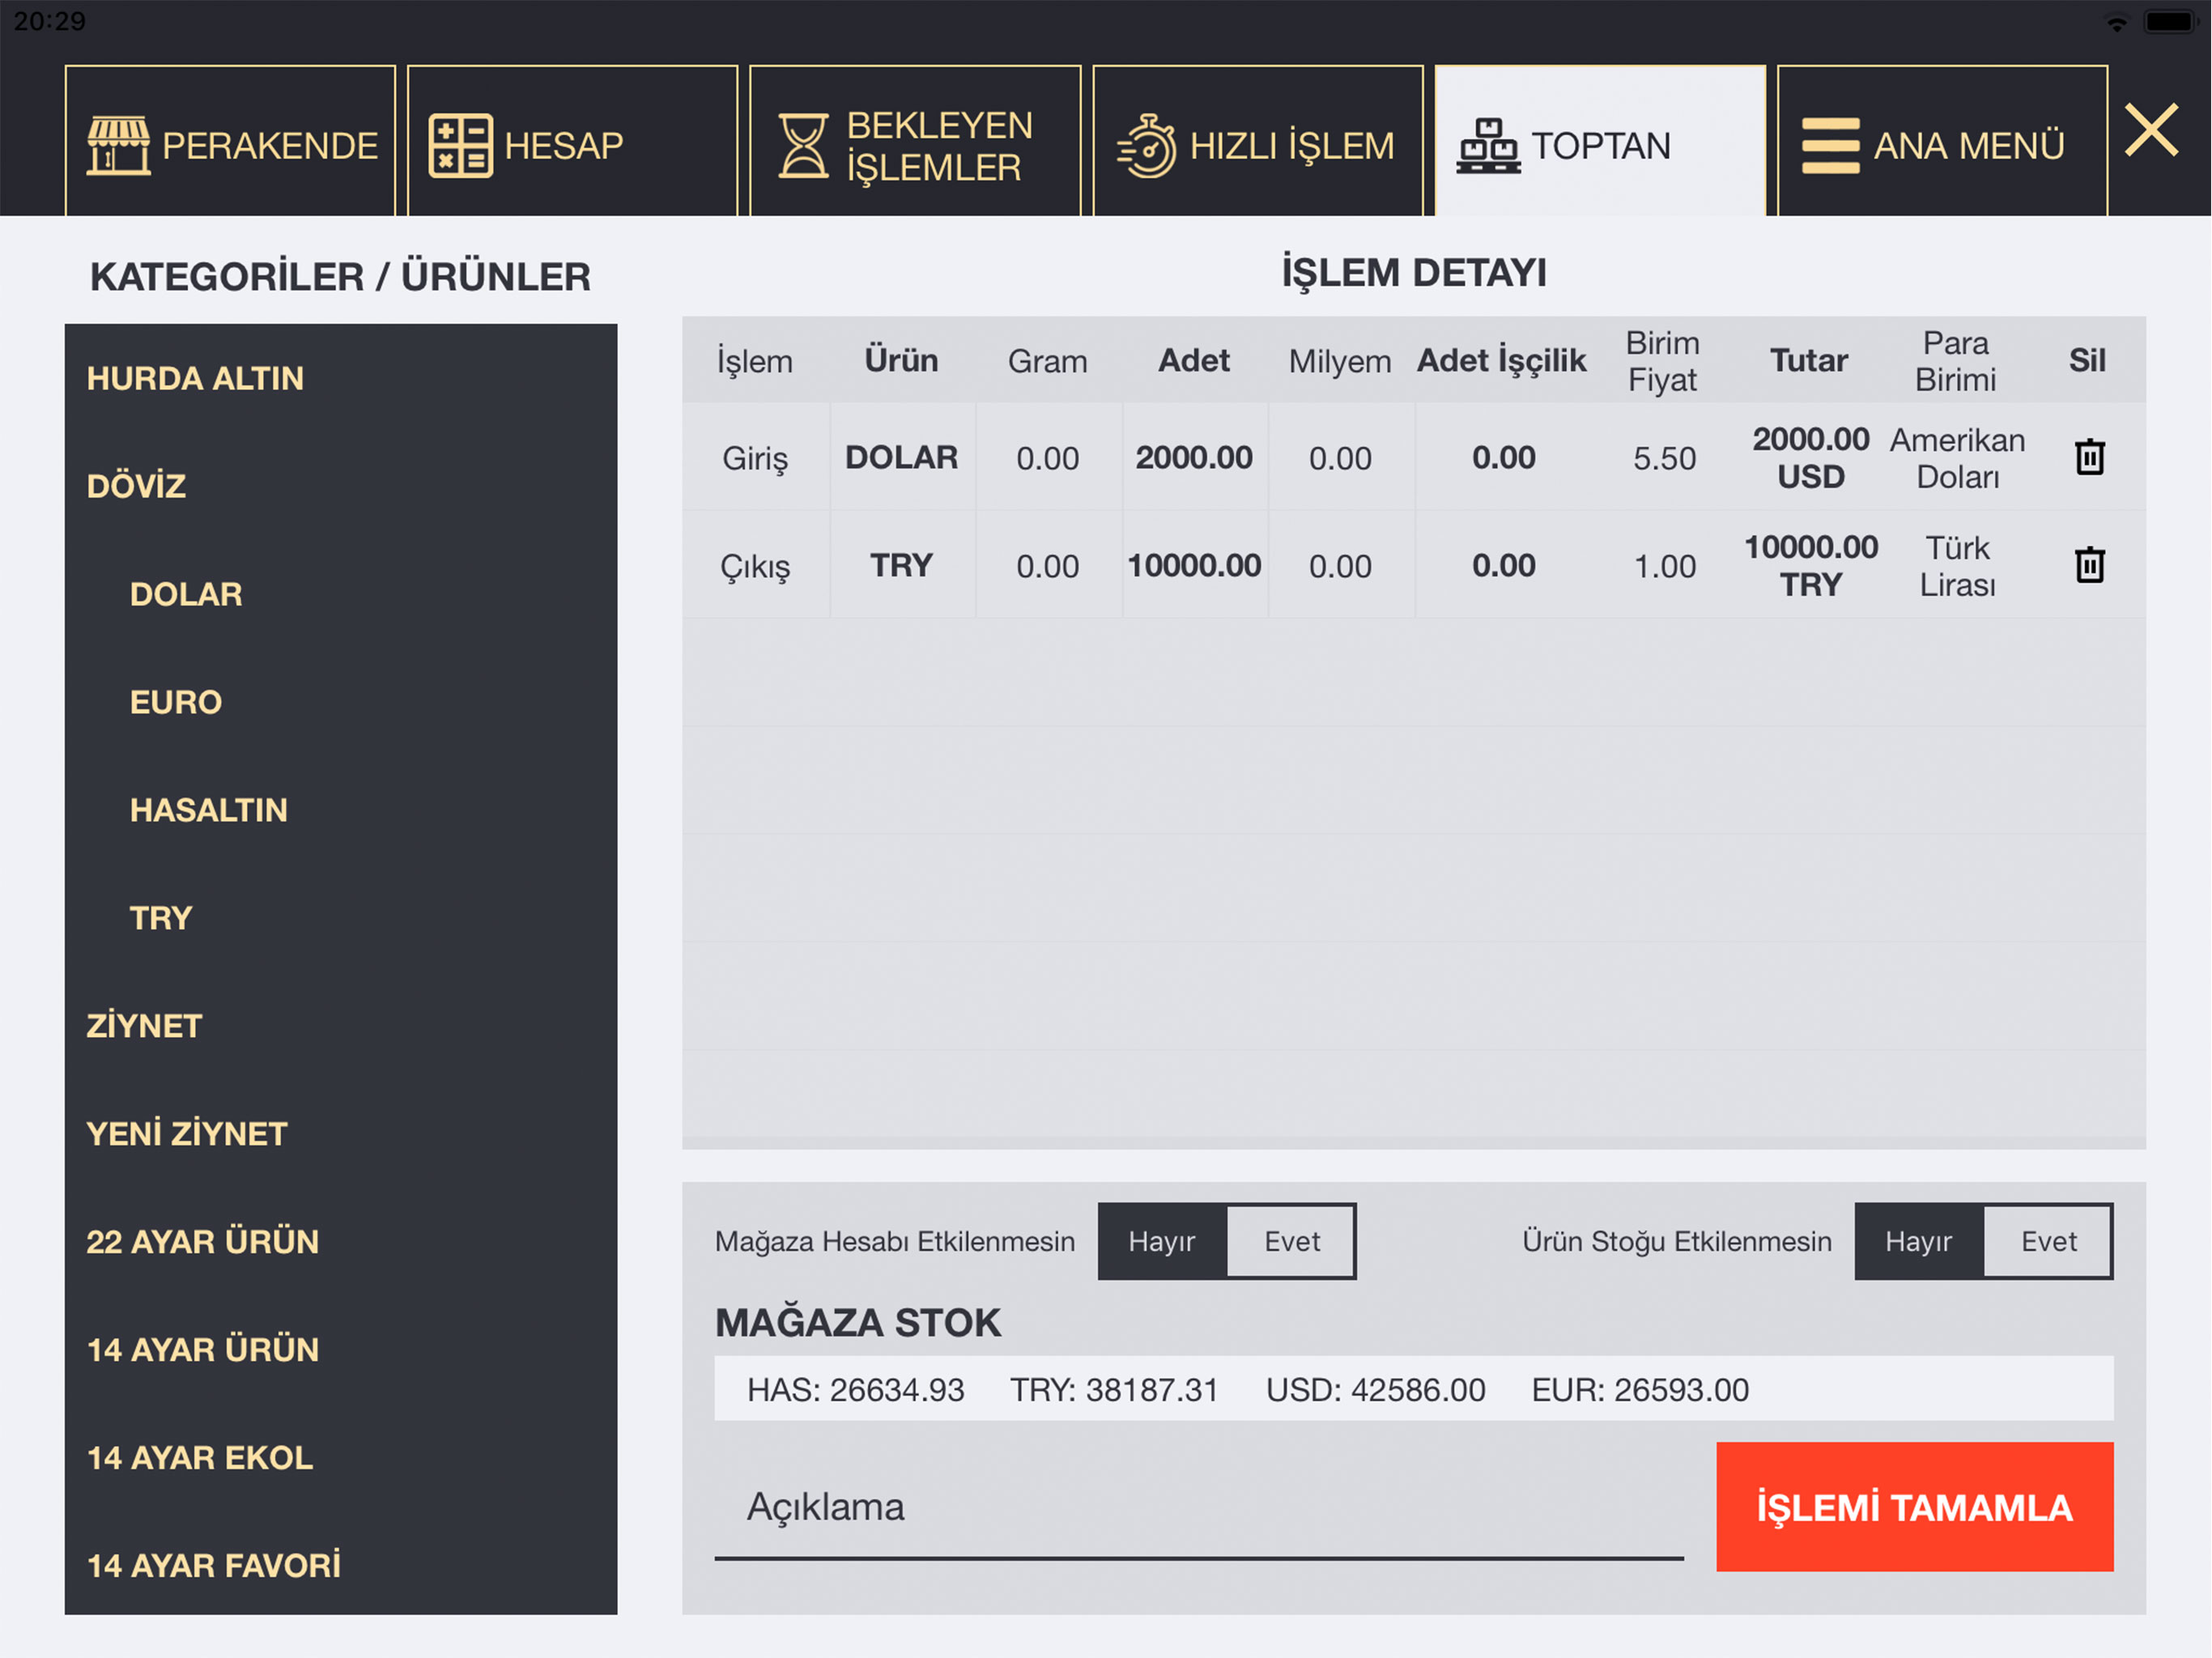Click HAS: 26634.93 stock value
The height and width of the screenshot is (1658, 2212).
(x=856, y=1390)
